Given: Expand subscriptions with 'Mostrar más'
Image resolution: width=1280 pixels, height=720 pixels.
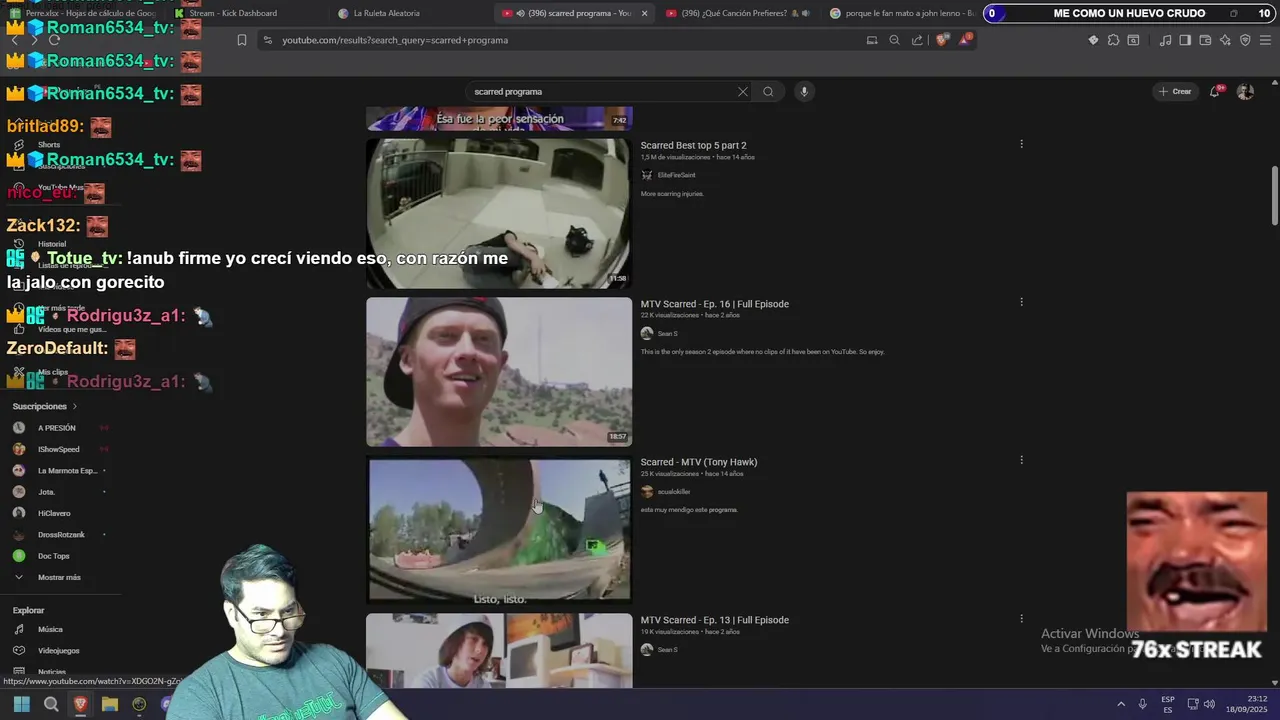Looking at the screenshot, I should [60, 577].
